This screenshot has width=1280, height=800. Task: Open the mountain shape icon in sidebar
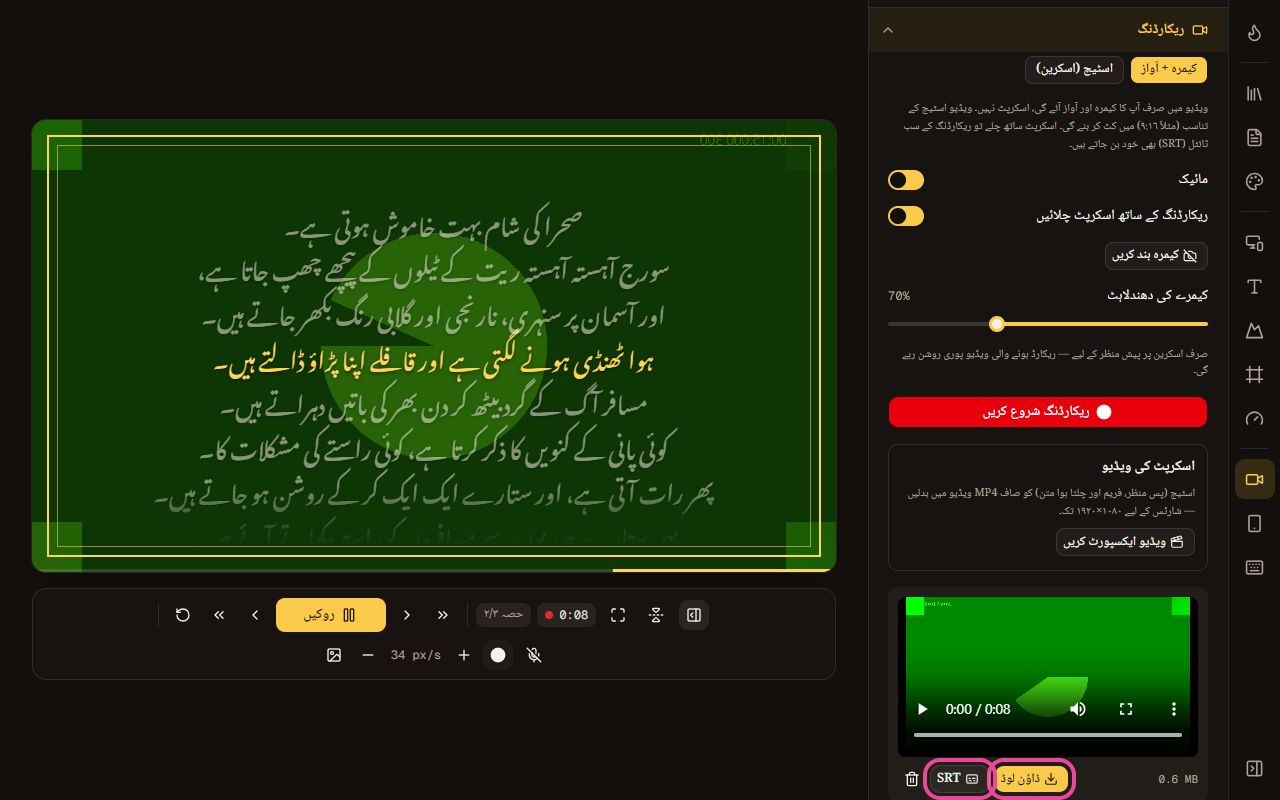tap(1254, 330)
